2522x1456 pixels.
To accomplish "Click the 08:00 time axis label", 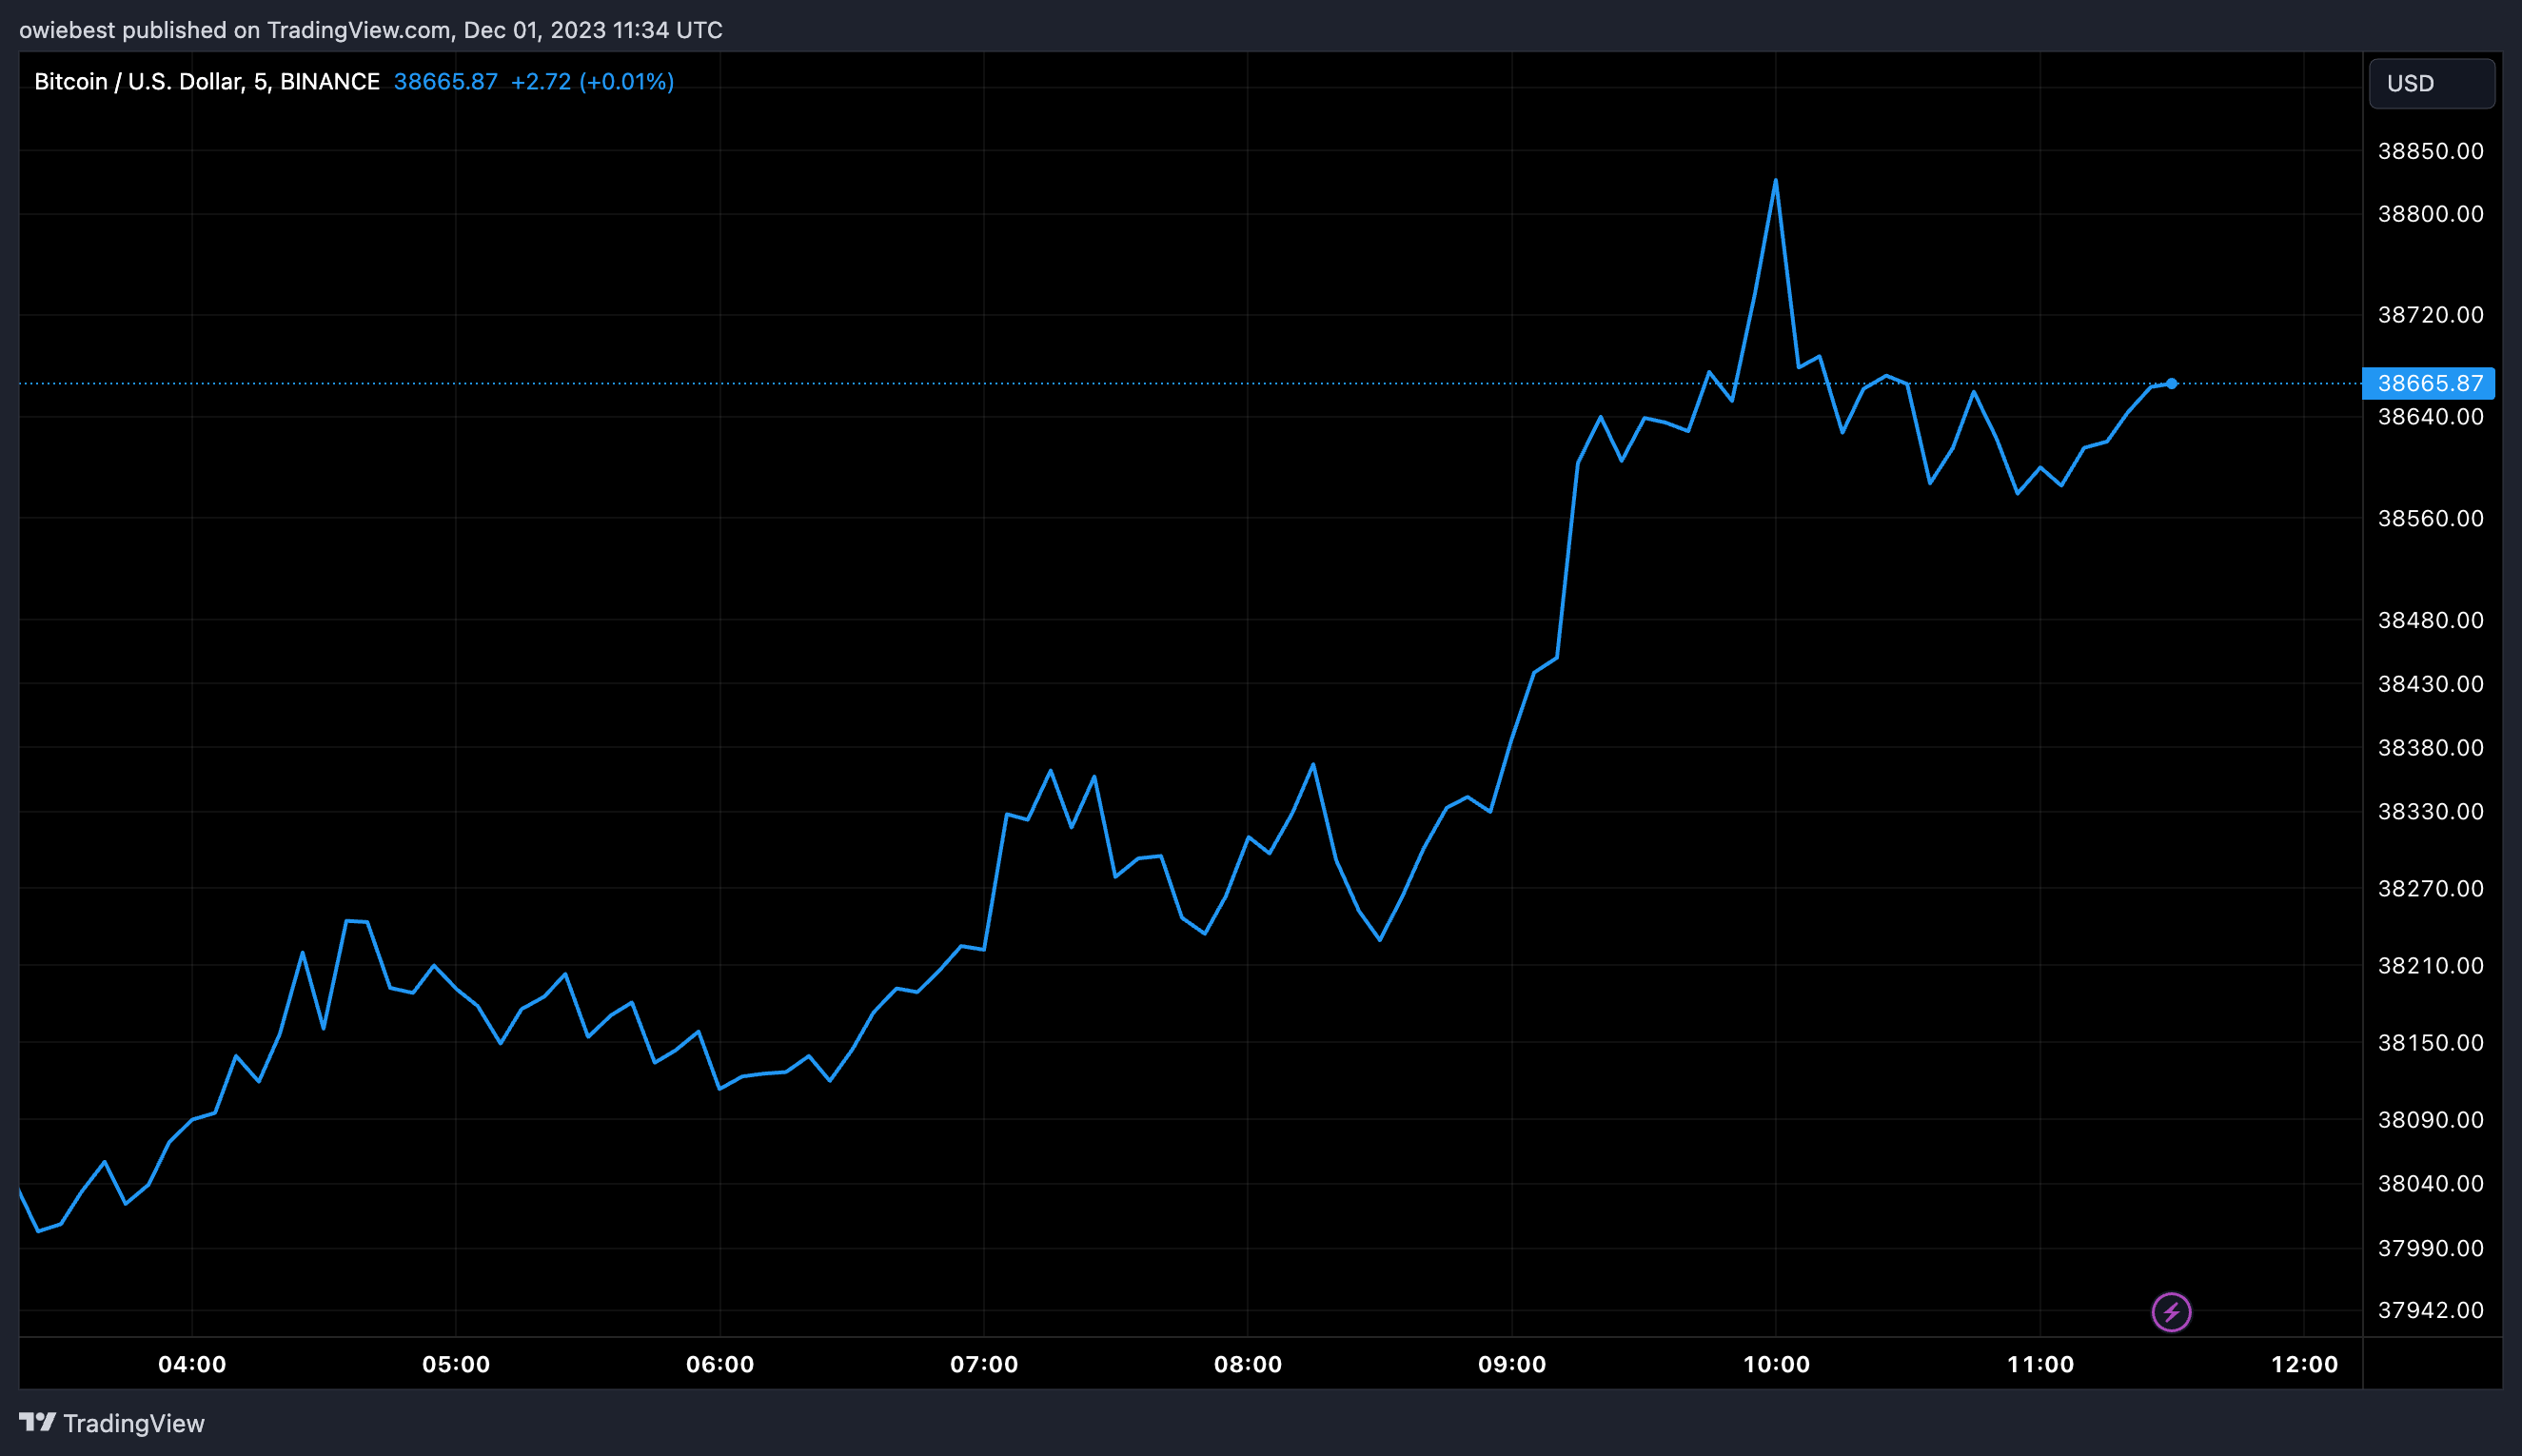I will click(x=1248, y=1364).
